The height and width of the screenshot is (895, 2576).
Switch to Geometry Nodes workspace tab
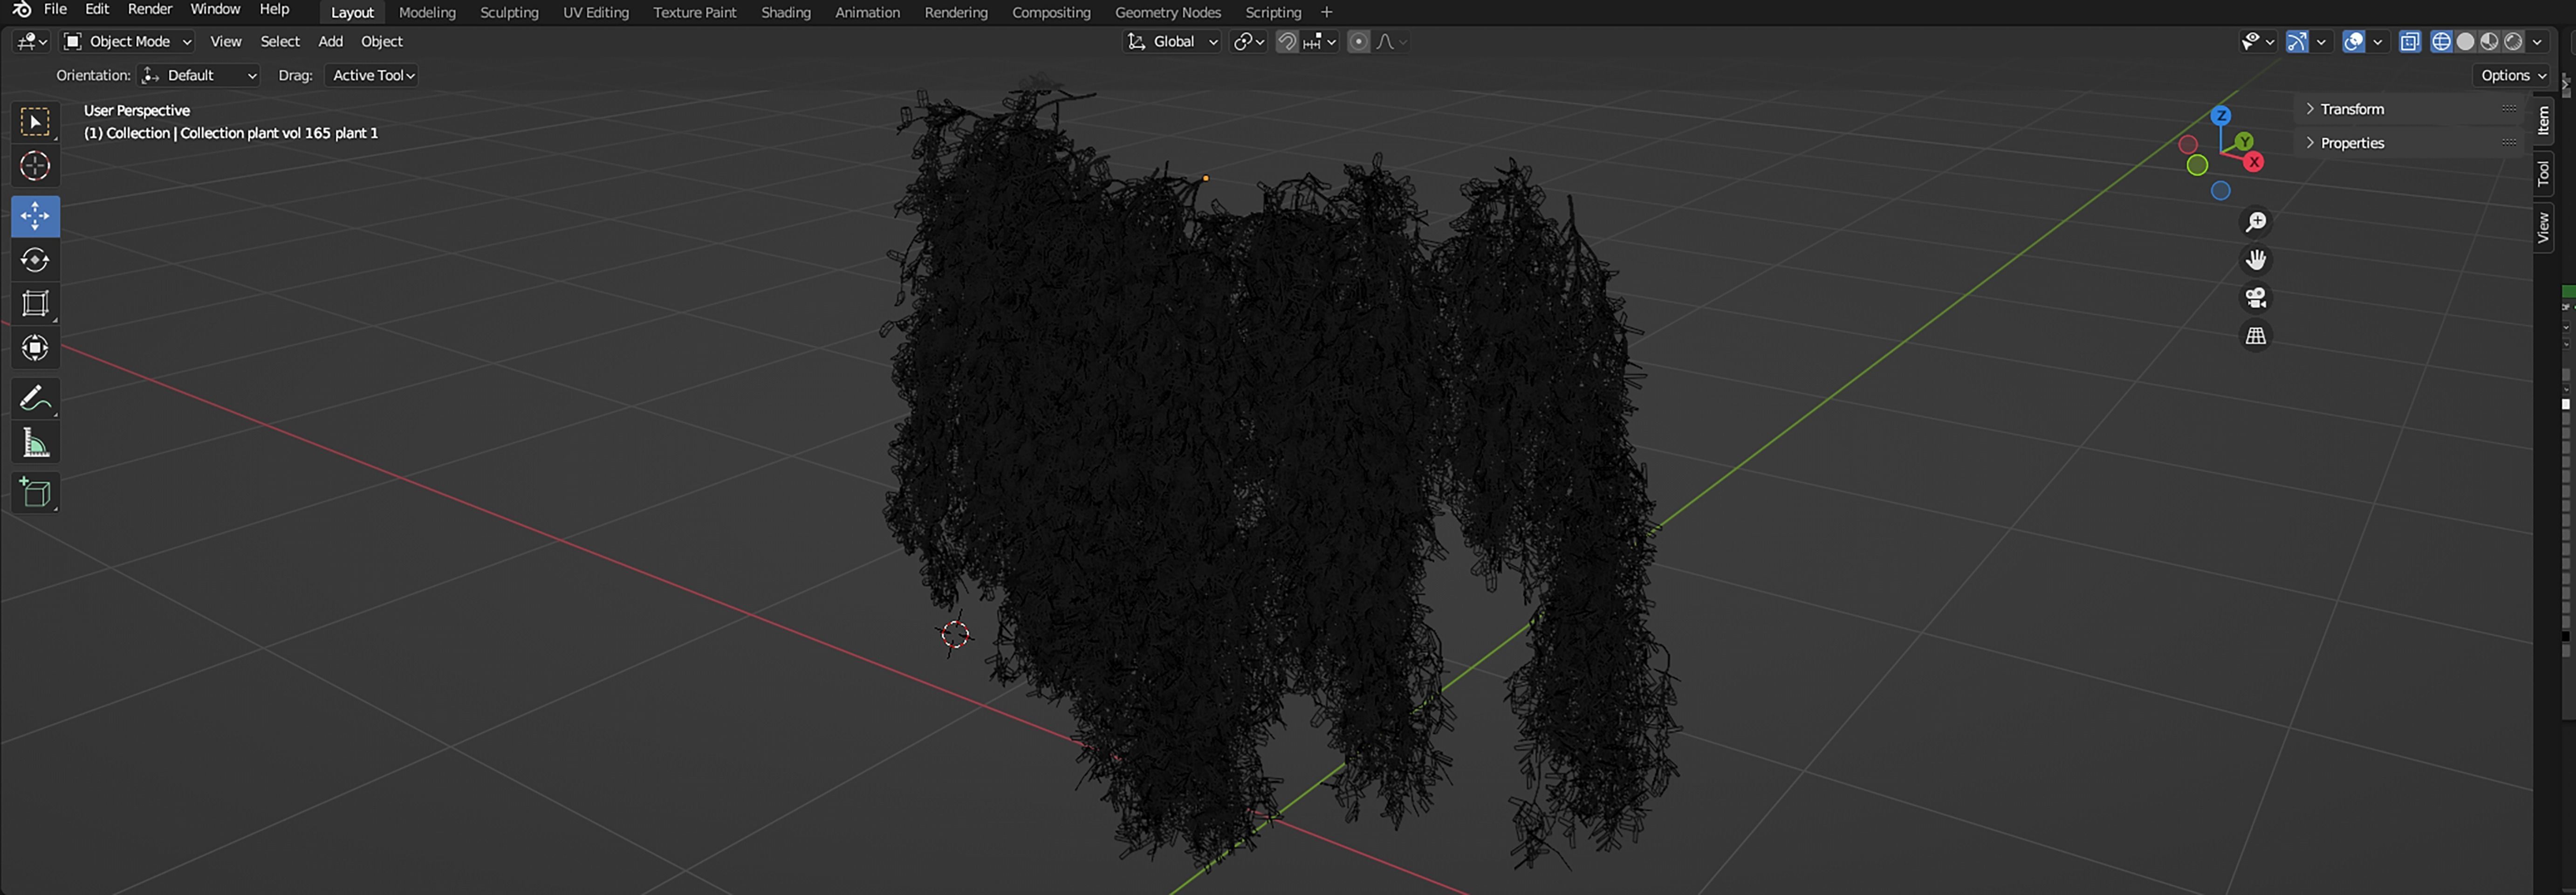click(1168, 12)
